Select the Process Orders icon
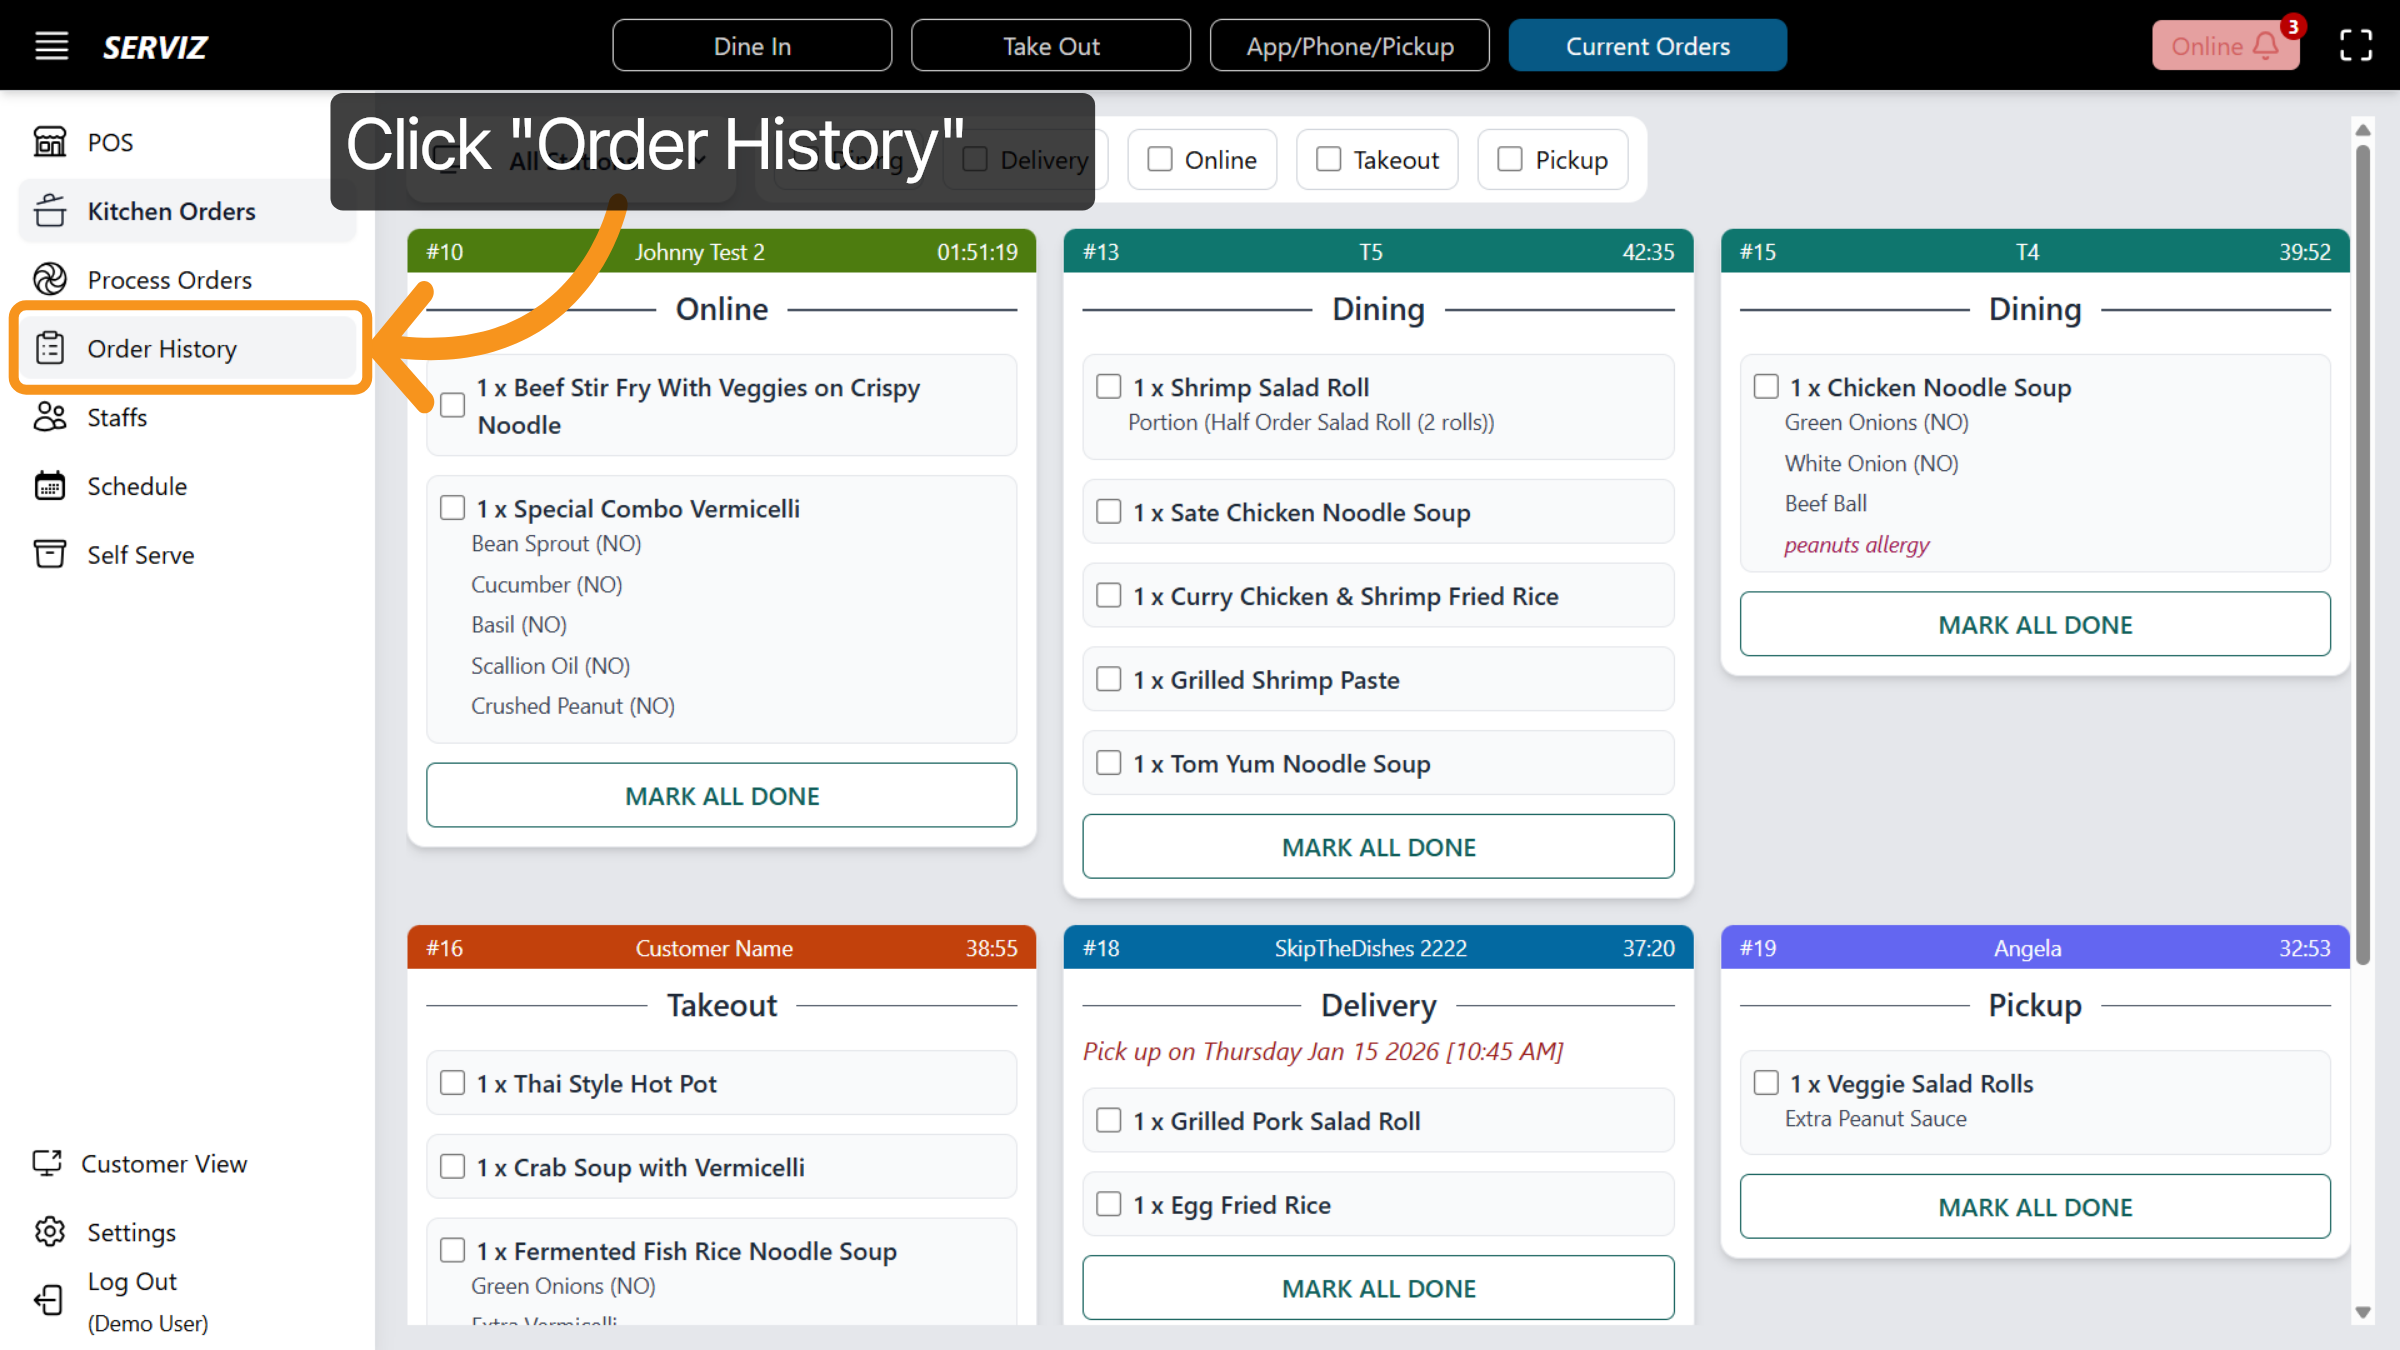The image size is (2400, 1350). pyautogui.click(x=51, y=279)
